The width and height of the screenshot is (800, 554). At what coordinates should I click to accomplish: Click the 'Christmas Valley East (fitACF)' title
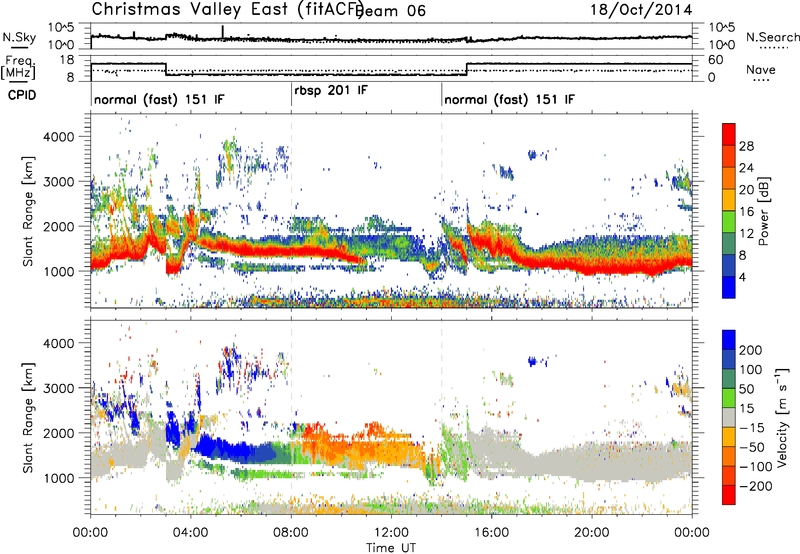228,9
